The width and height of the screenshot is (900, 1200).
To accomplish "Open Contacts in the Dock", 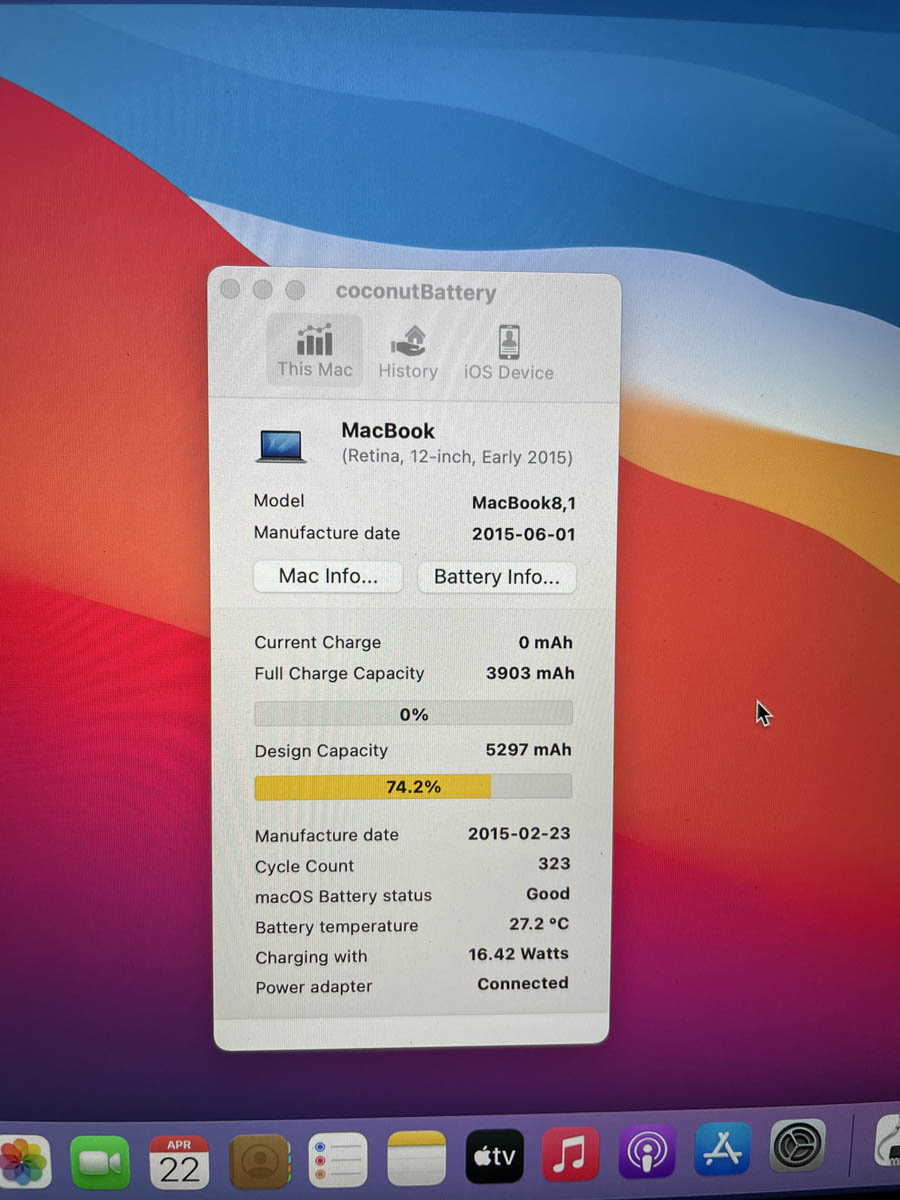I will pyautogui.click(x=259, y=1162).
